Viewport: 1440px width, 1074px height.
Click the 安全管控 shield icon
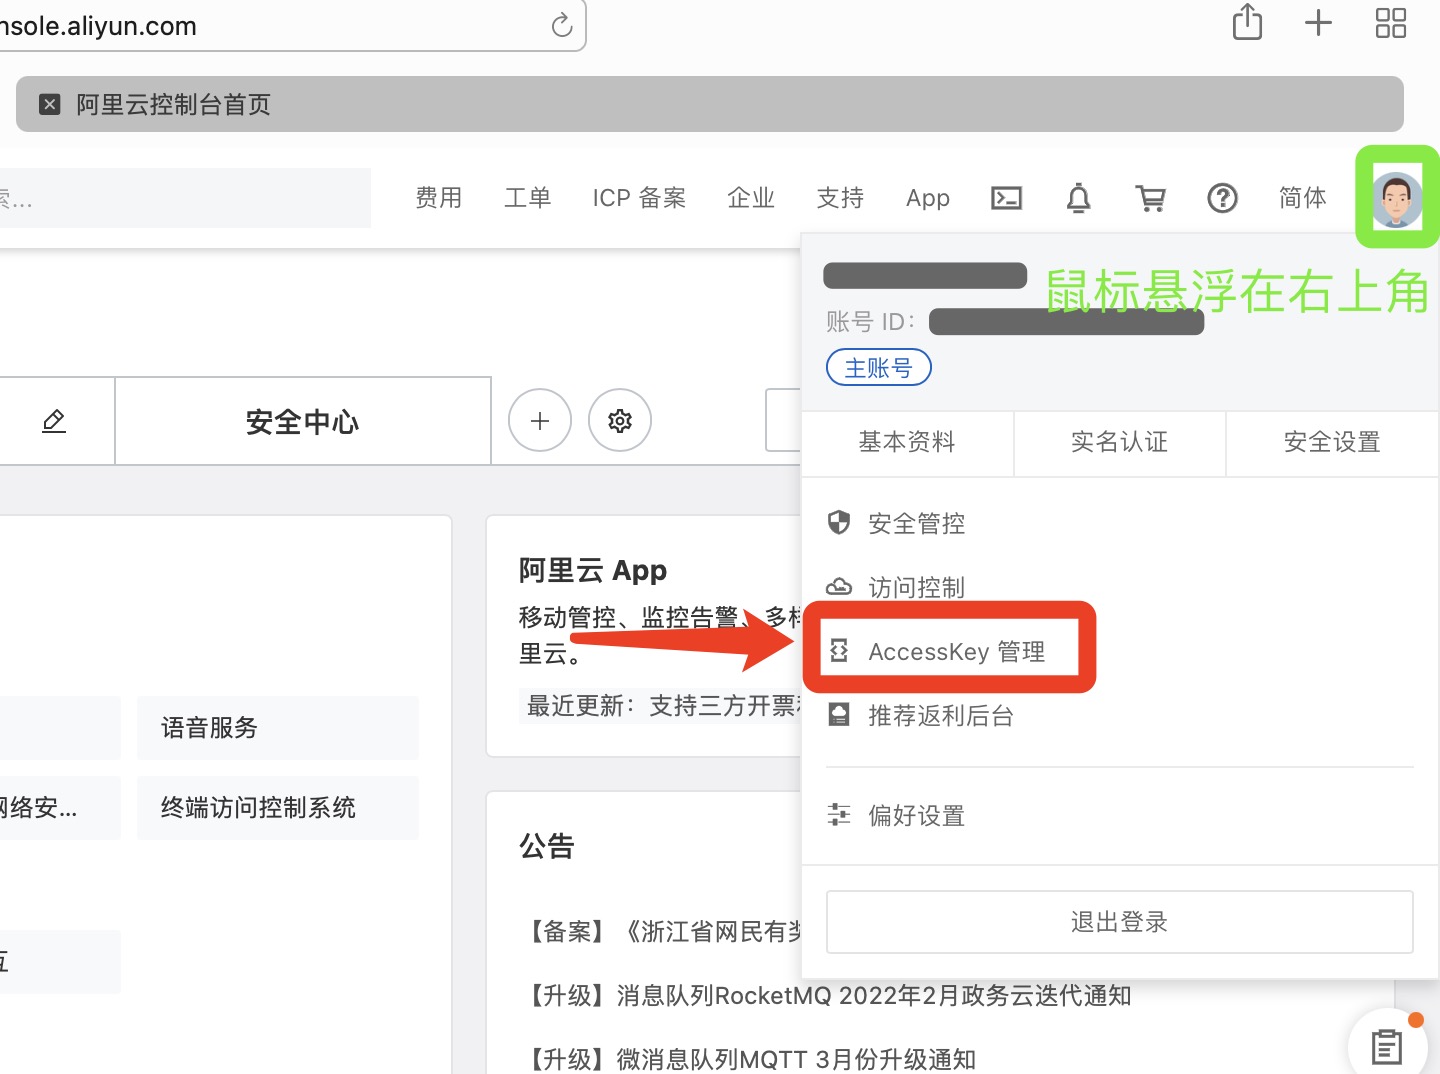point(839,522)
